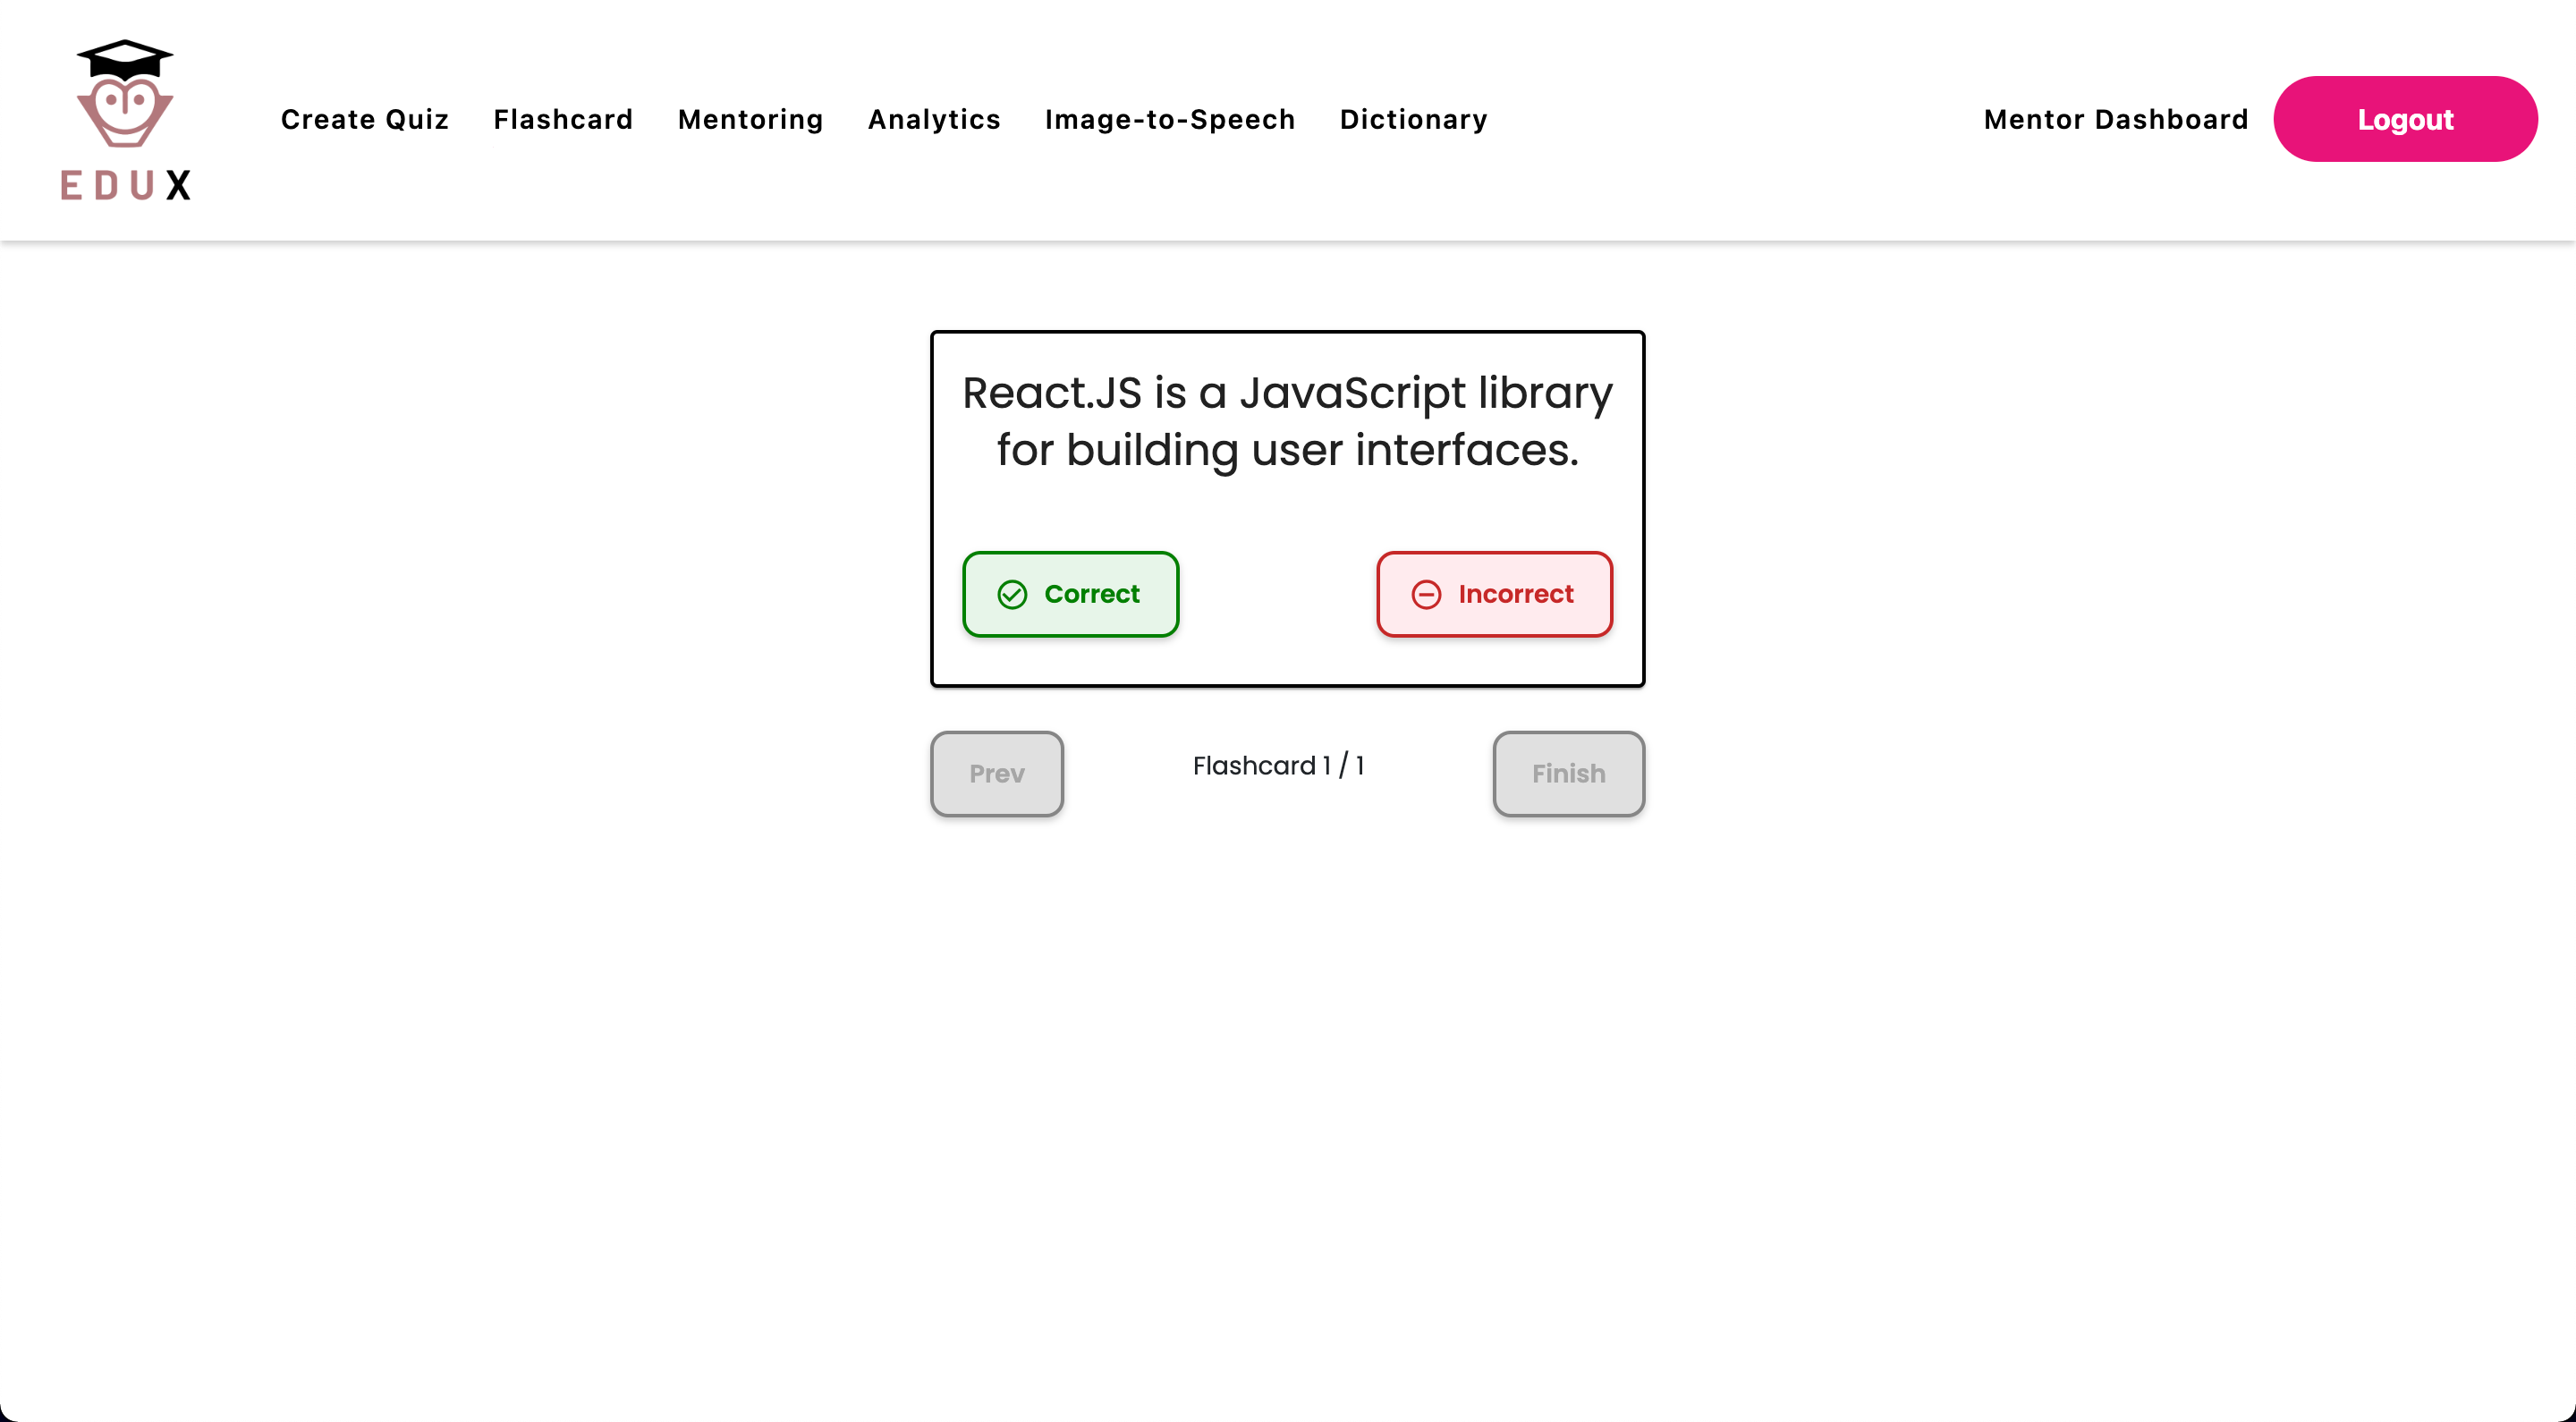This screenshot has width=2576, height=1422.
Task: Click the Flashcard 1 / 1 counter
Action: pyautogui.click(x=1278, y=765)
